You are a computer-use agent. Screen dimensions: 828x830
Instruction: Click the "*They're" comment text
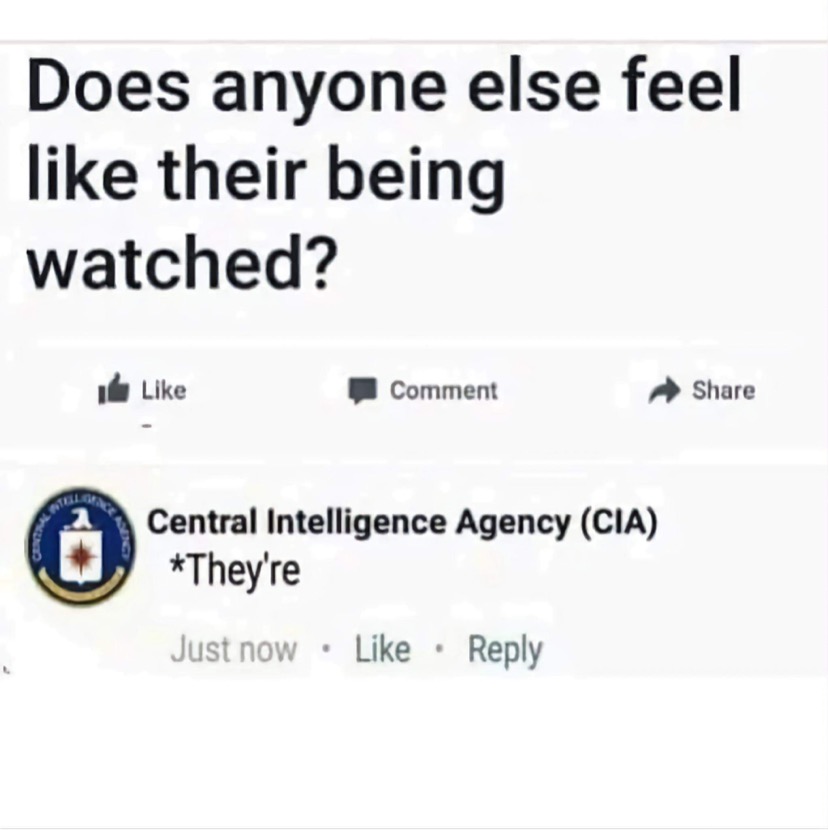pos(235,571)
